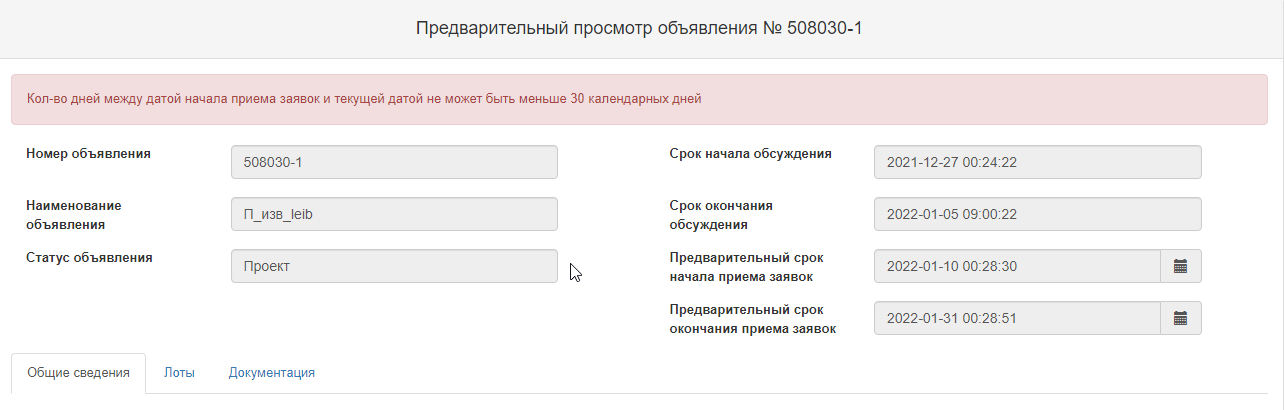Viewport: 1284px width, 410px height.
Task: Select the Общие сведения tab
Action: tap(78, 373)
